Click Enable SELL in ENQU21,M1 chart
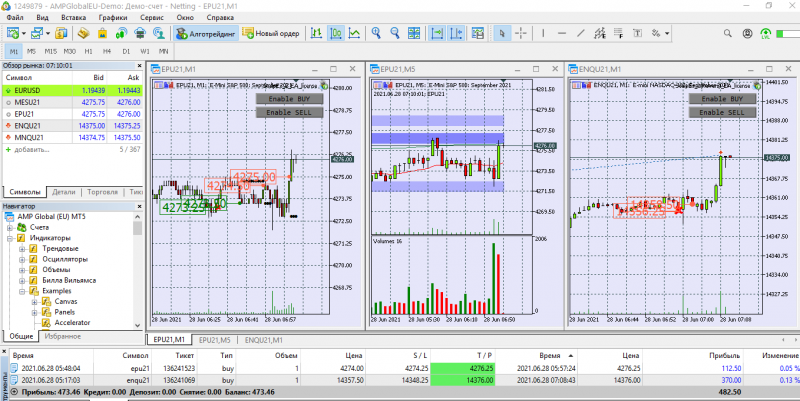800x401 pixels. point(722,112)
